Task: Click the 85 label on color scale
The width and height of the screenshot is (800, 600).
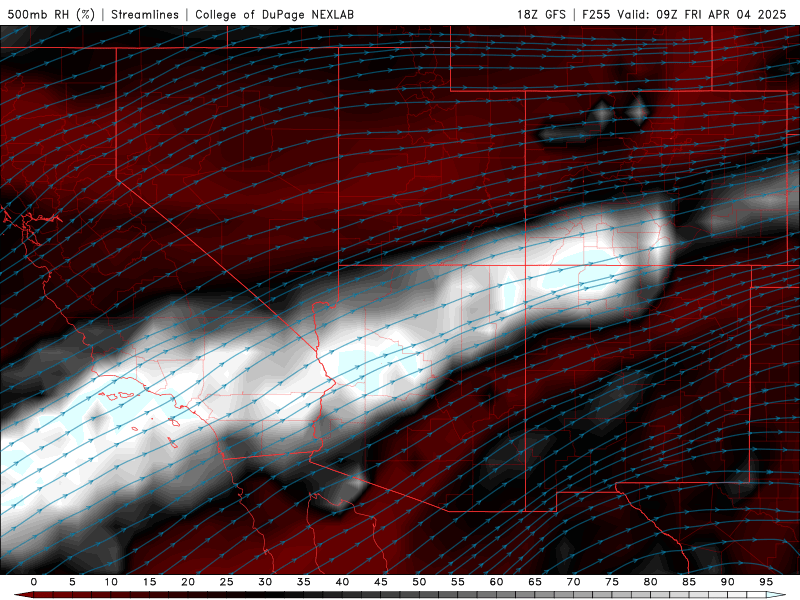Action: pos(689,582)
